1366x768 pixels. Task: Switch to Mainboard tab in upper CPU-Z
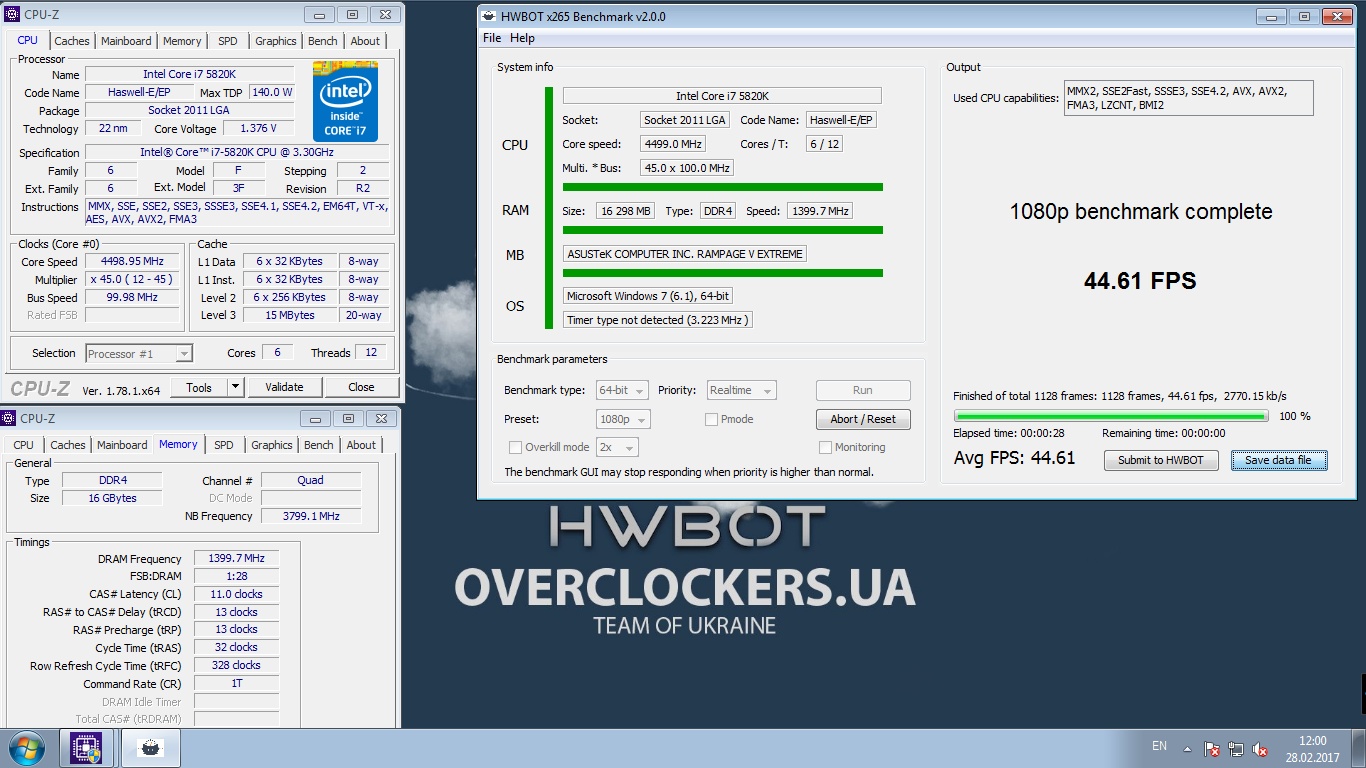click(x=126, y=41)
